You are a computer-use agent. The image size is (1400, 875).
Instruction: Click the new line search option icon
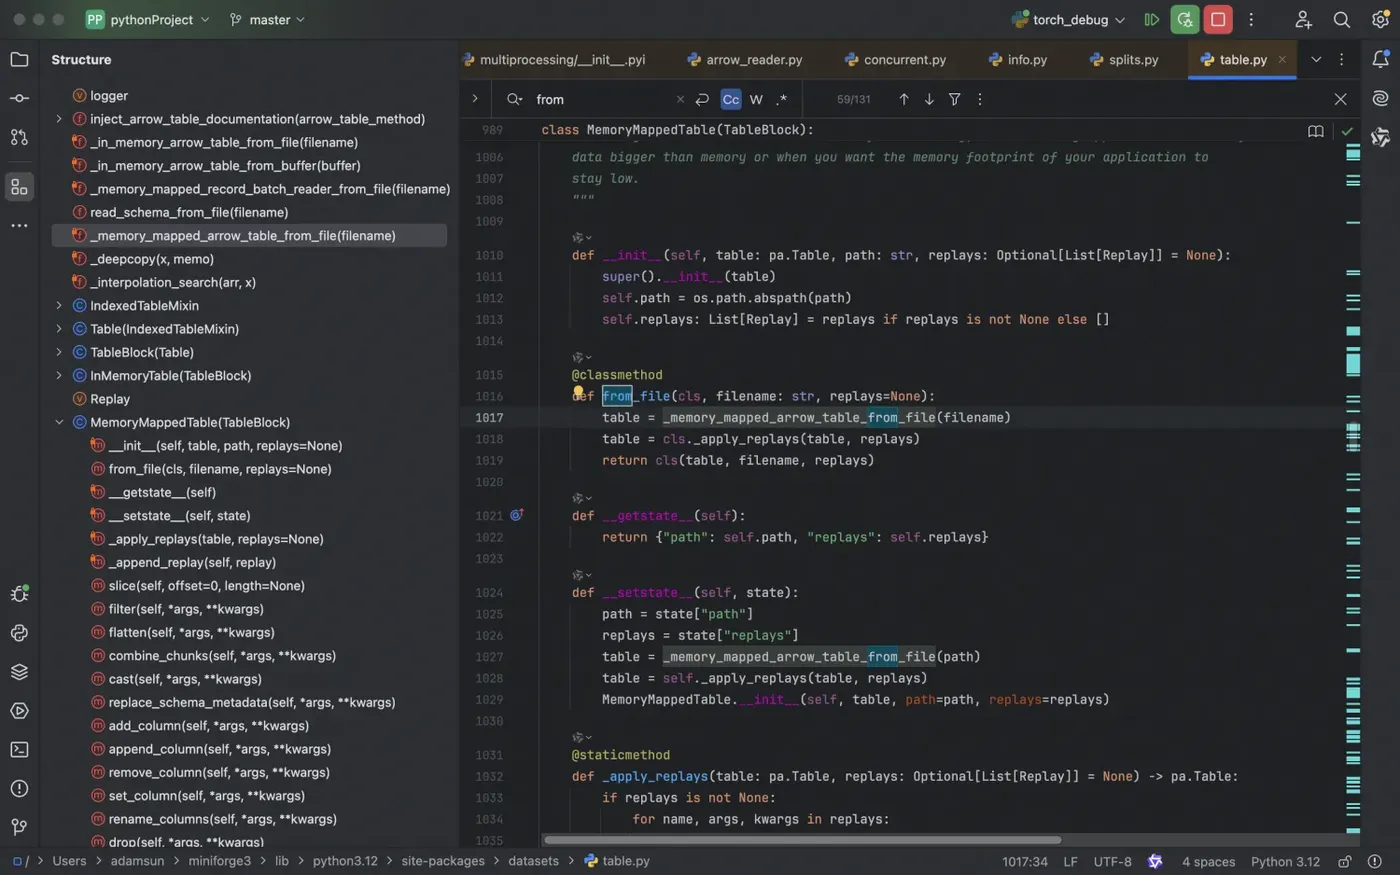[x=702, y=99]
